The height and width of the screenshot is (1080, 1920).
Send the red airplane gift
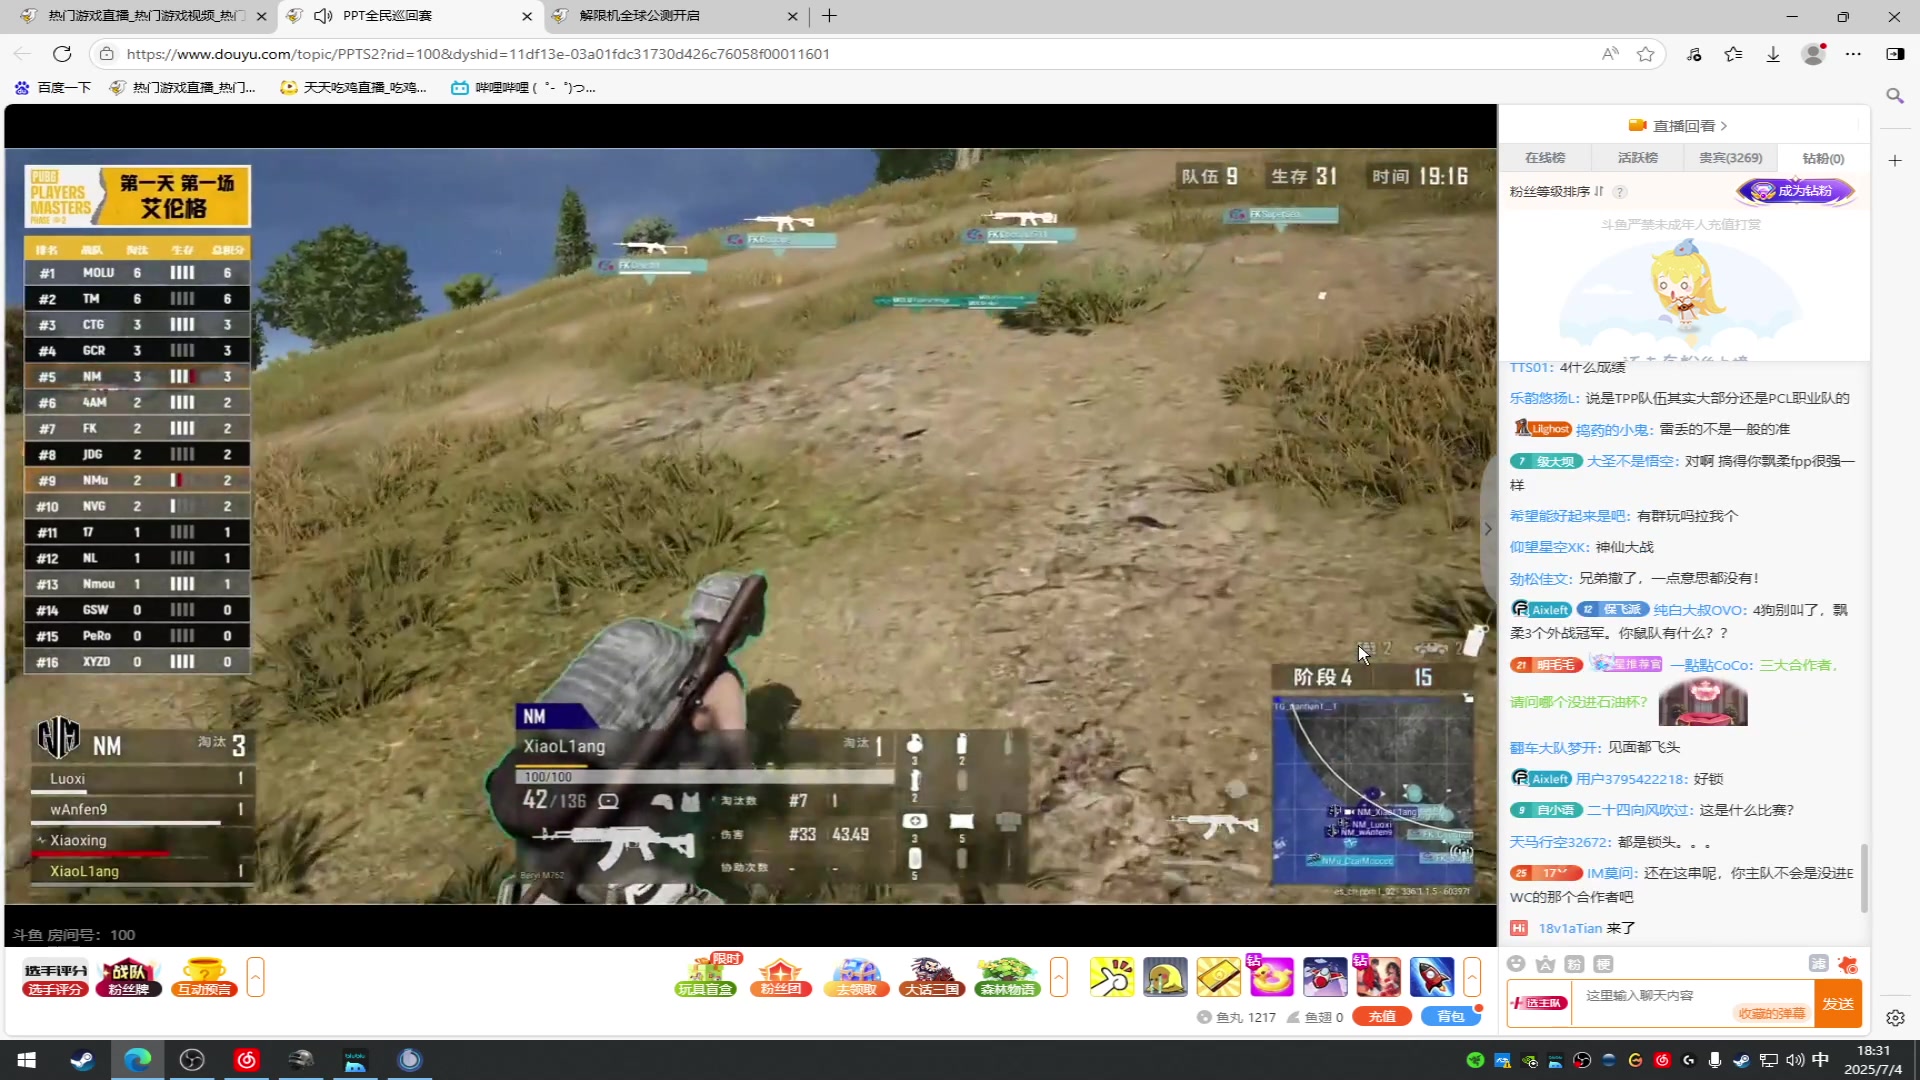[x=1325, y=977]
